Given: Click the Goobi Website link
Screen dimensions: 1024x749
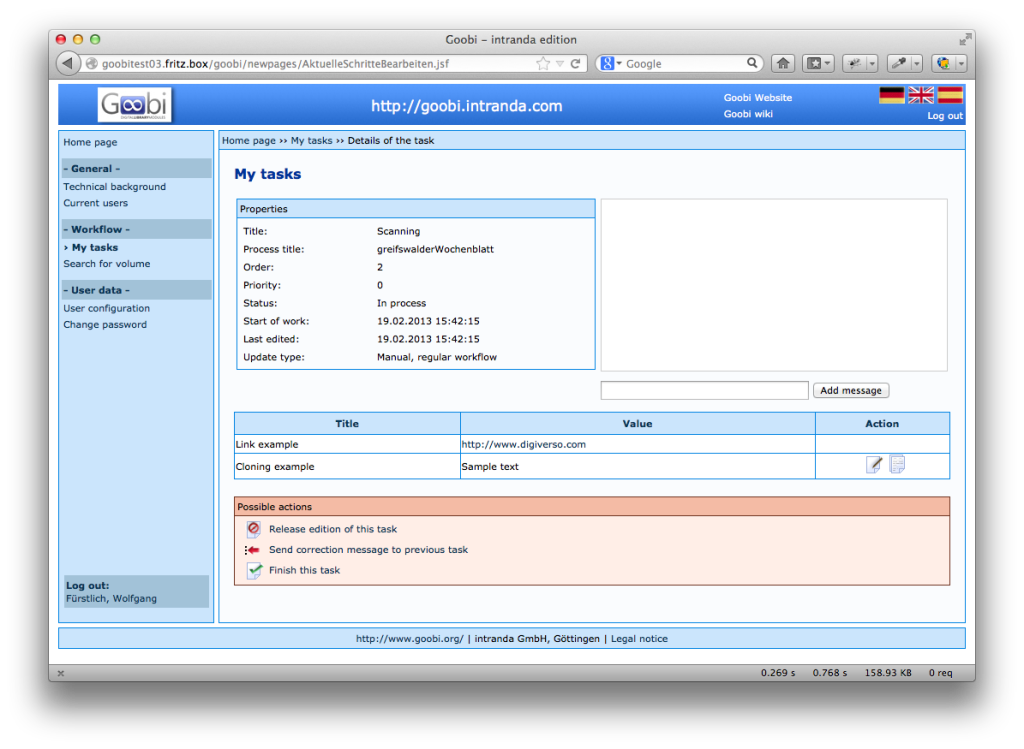Looking at the screenshot, I should pos(758,97).
